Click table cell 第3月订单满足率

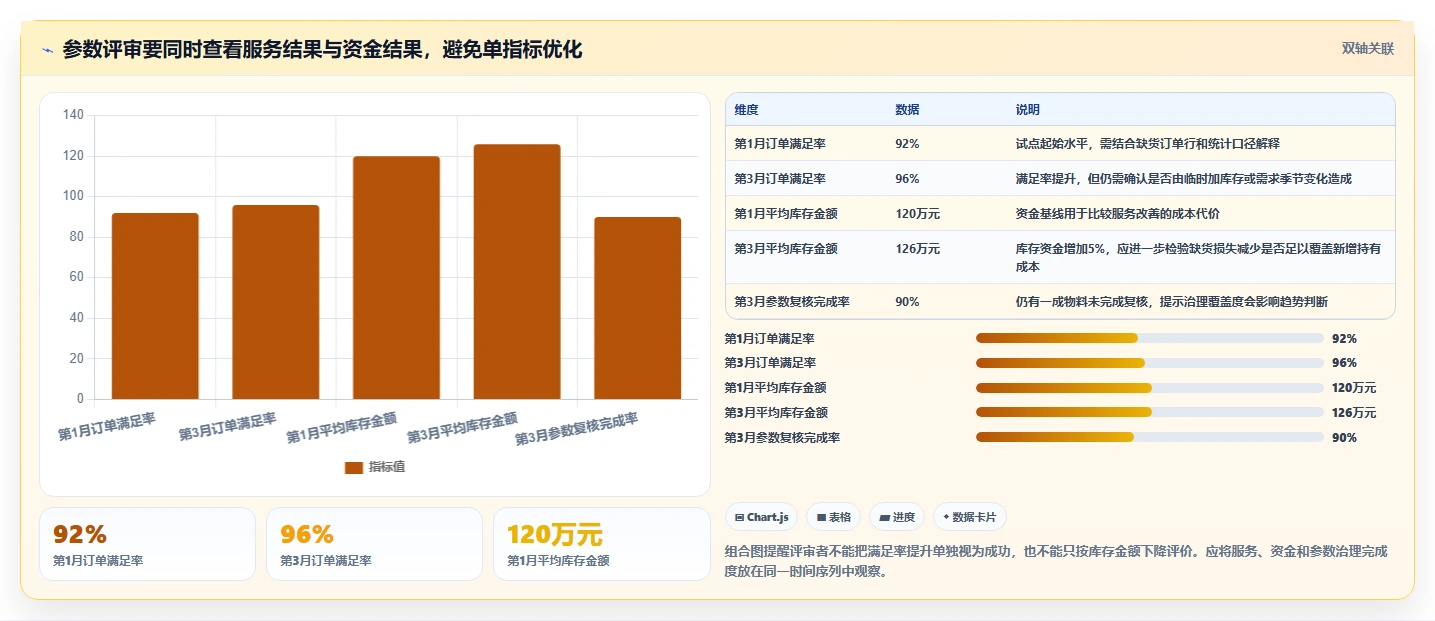click(x=780, y=179)
